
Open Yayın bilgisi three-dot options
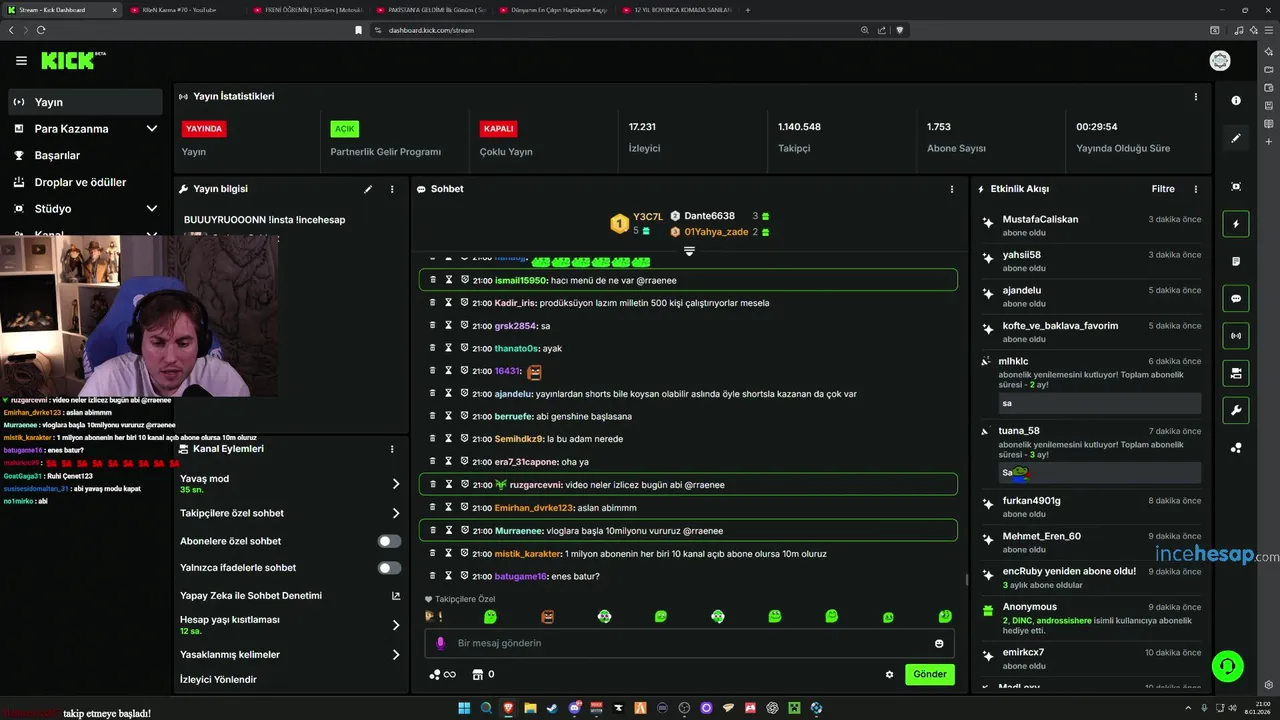click(x=392, y=189)
